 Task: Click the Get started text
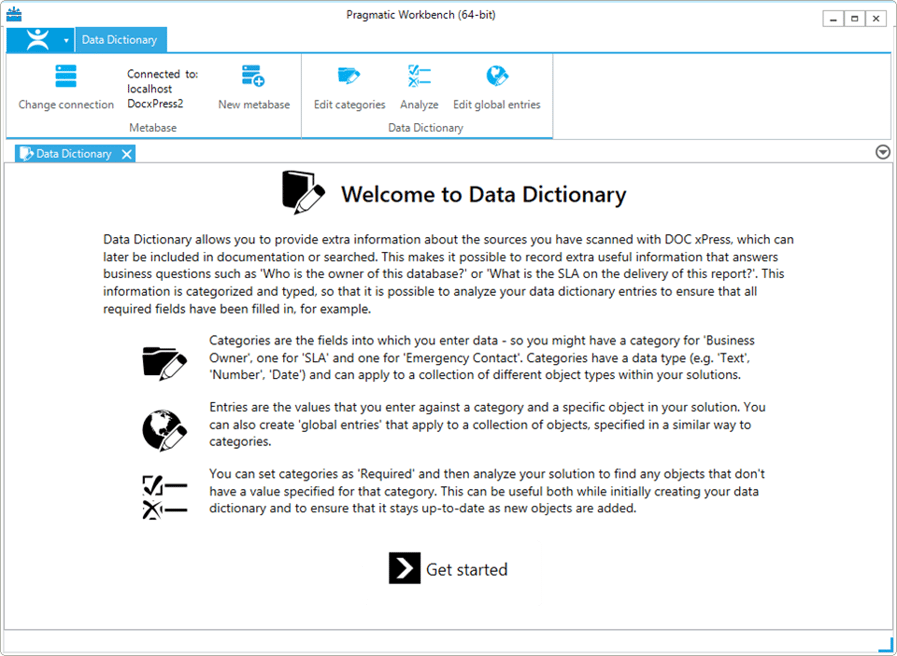(x=467, y=570)
